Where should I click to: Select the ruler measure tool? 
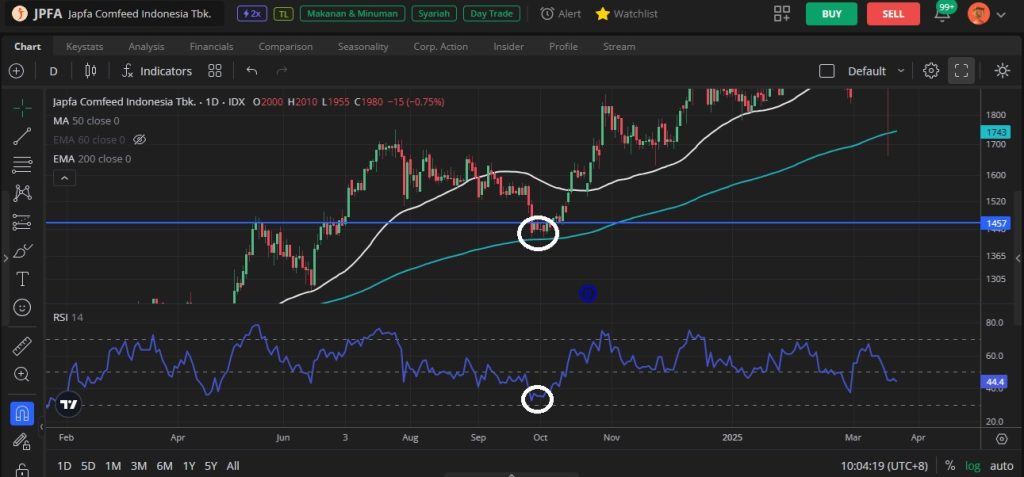(x=22, y=346)
